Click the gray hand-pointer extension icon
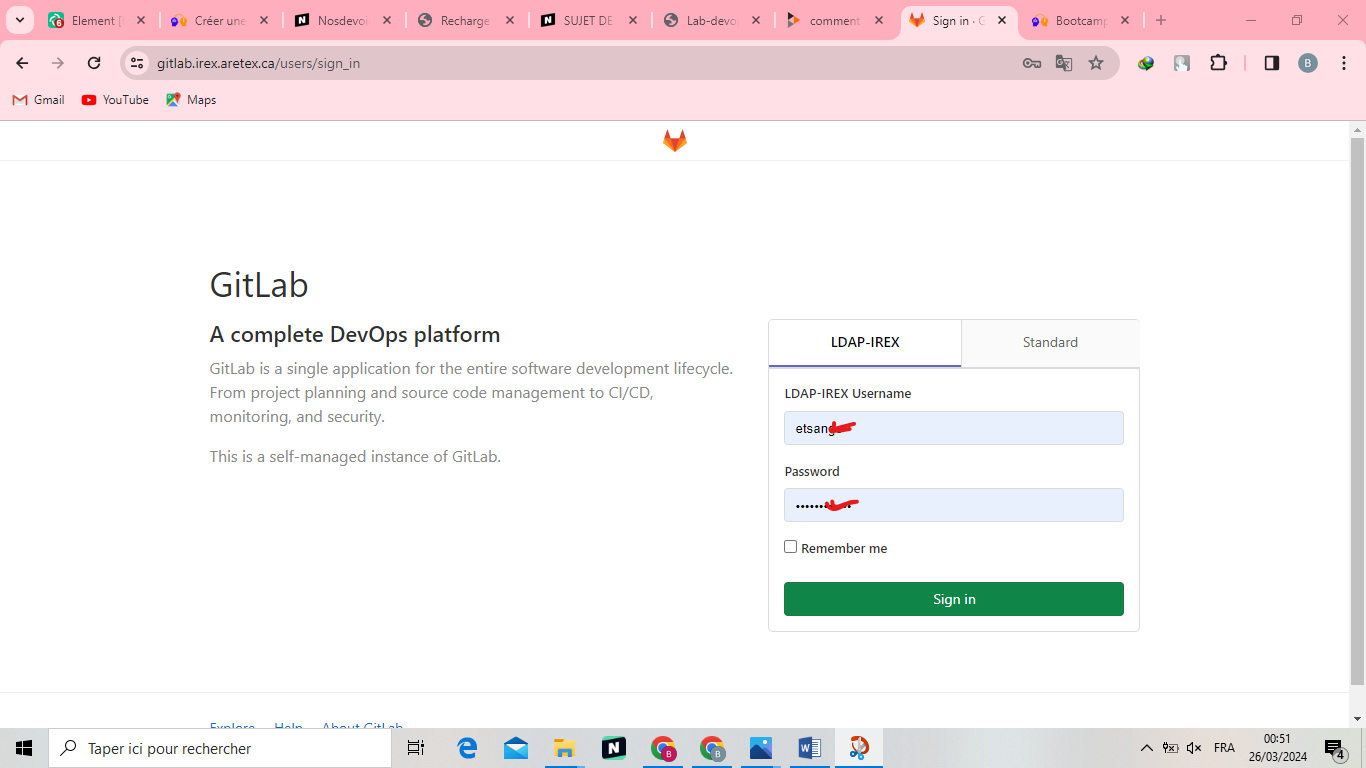The height and width of the screenshot is (768, 1366). tap(1182, 63)
